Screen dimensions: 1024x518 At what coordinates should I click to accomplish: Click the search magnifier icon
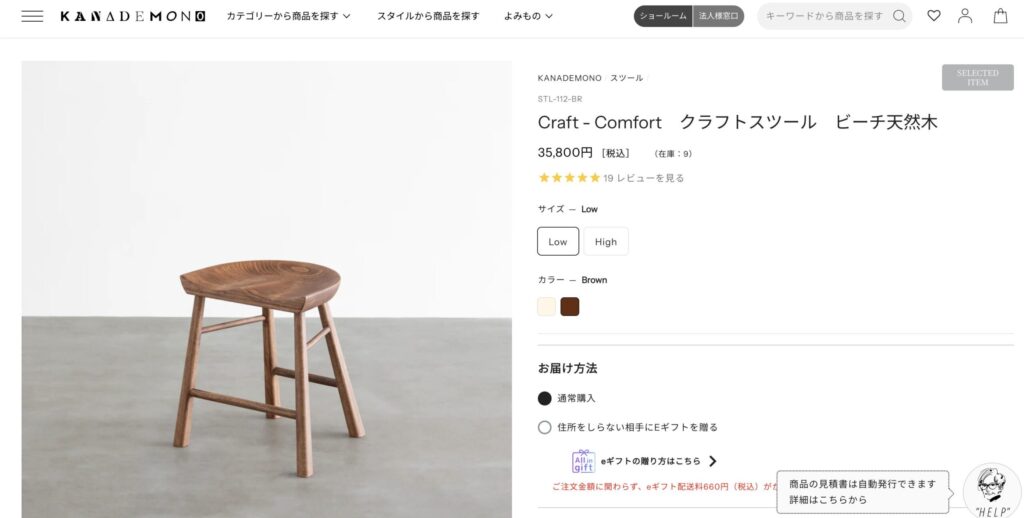click(x=899, y=16)
